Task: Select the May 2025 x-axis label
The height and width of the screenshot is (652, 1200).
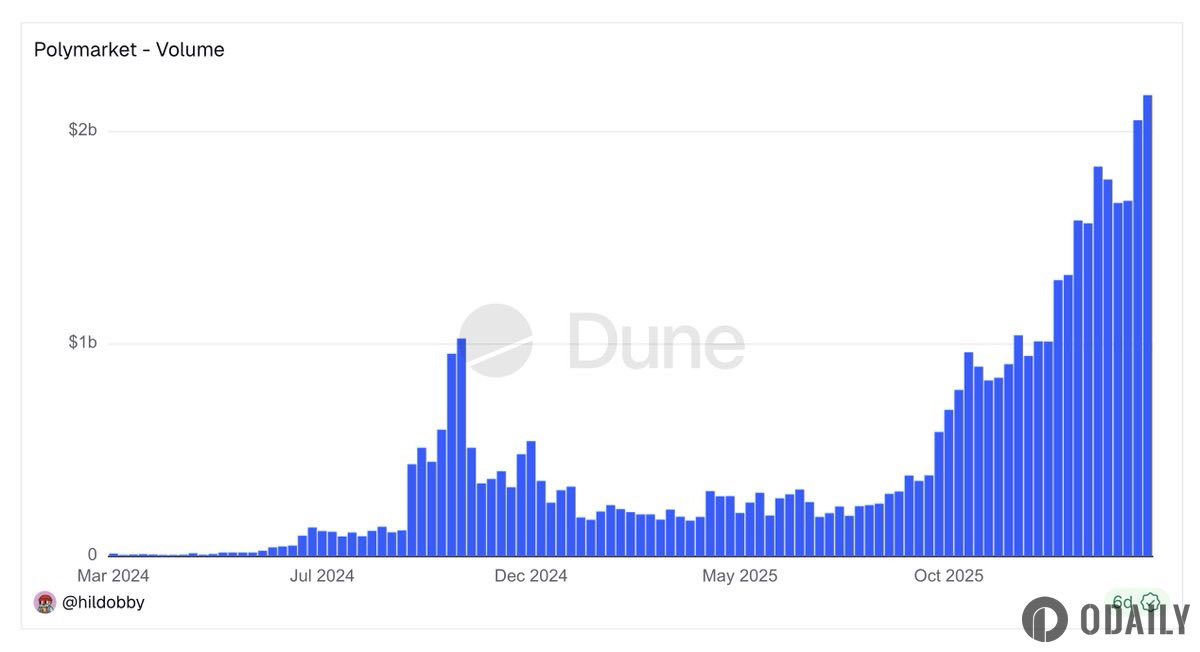Action: (x=740, y=576)
